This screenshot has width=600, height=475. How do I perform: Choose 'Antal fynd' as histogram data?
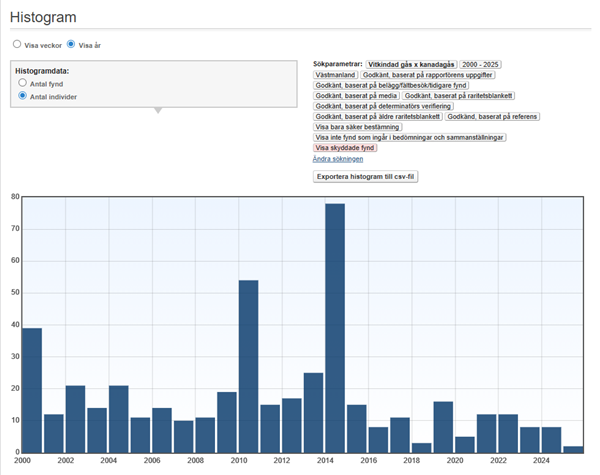[23, 84]
